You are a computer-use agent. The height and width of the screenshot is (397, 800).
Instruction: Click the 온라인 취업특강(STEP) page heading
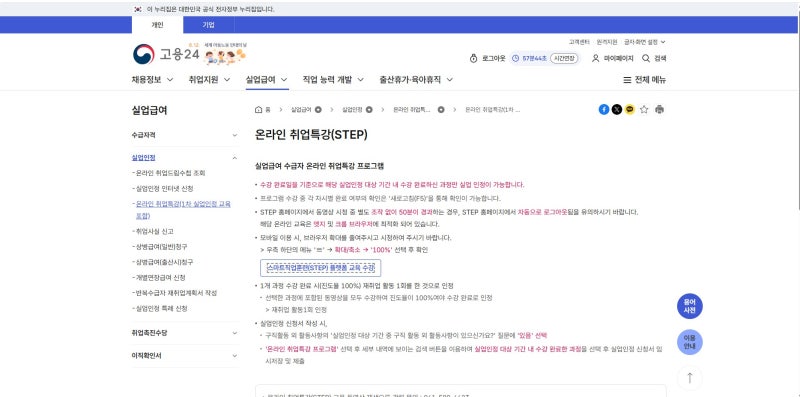click(x=311, y=135)
